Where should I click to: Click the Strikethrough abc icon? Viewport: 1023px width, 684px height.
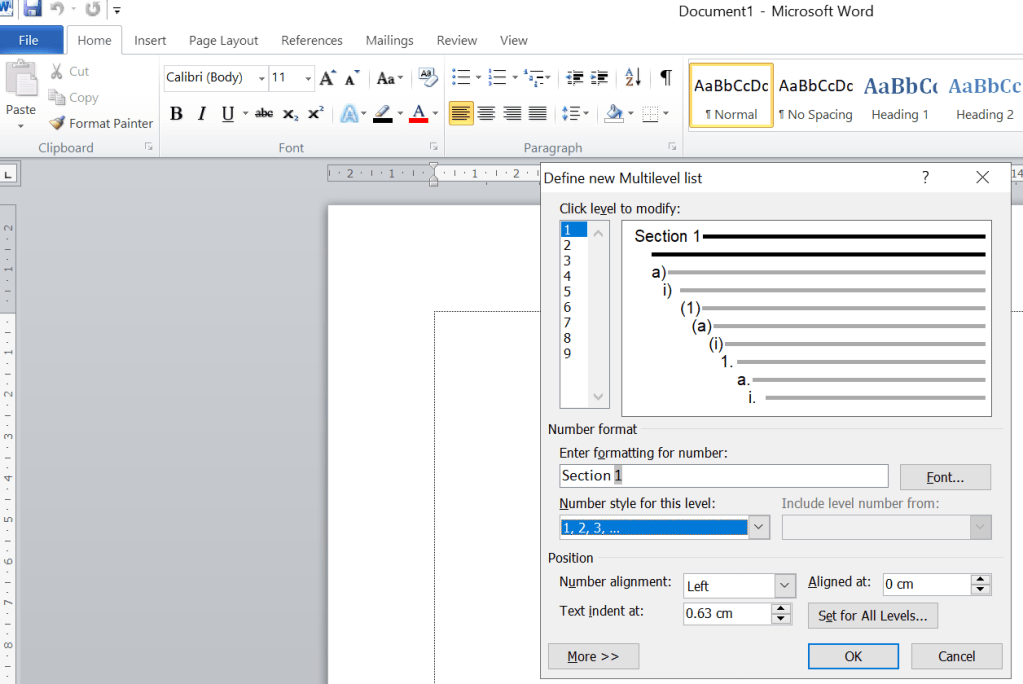pyautogui.click(x=264, y=114)
